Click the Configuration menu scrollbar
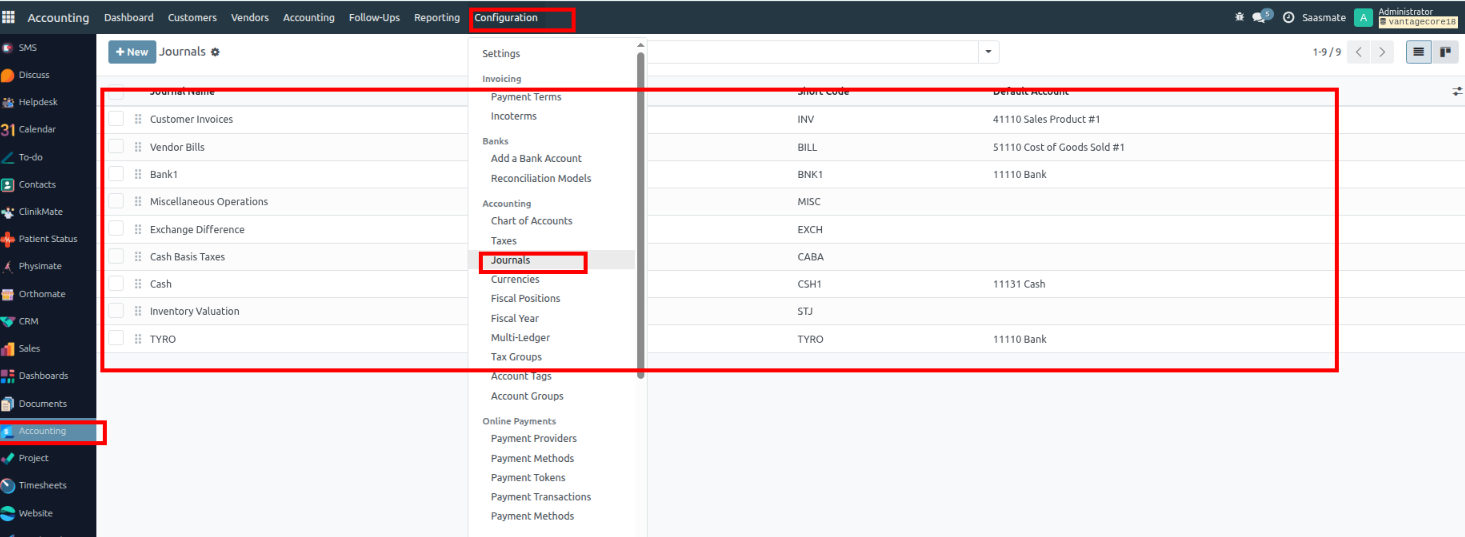This screenshot has width=1465, height=537. [640, 210]
